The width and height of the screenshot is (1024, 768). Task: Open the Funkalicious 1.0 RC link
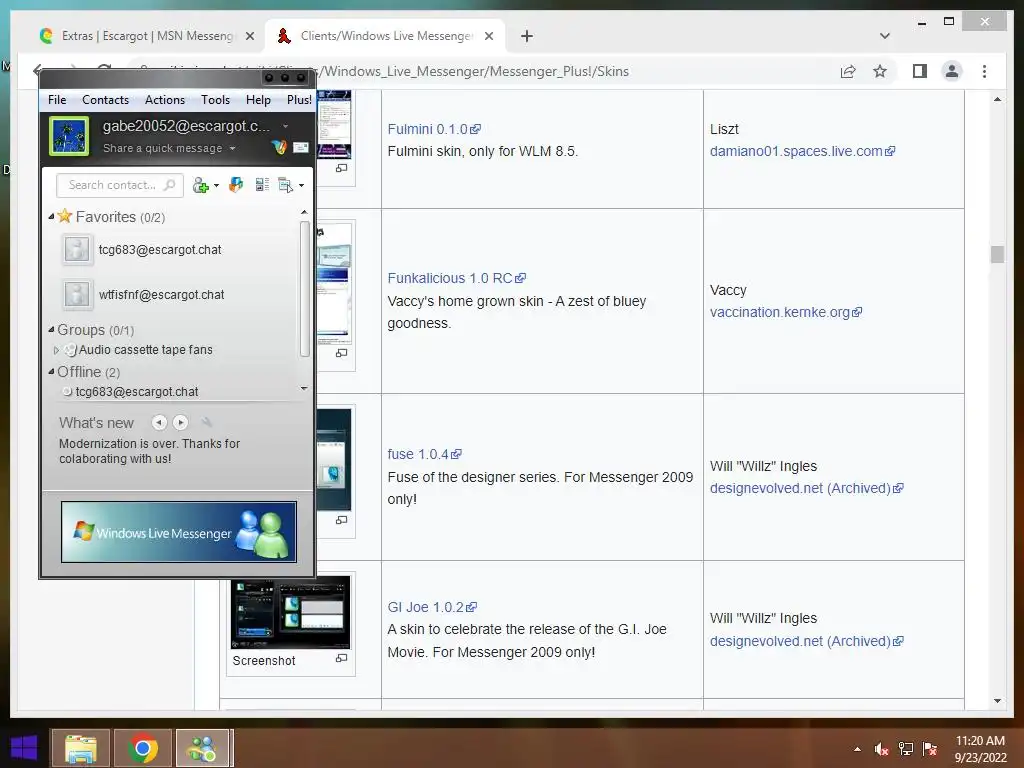coord(456,278)
